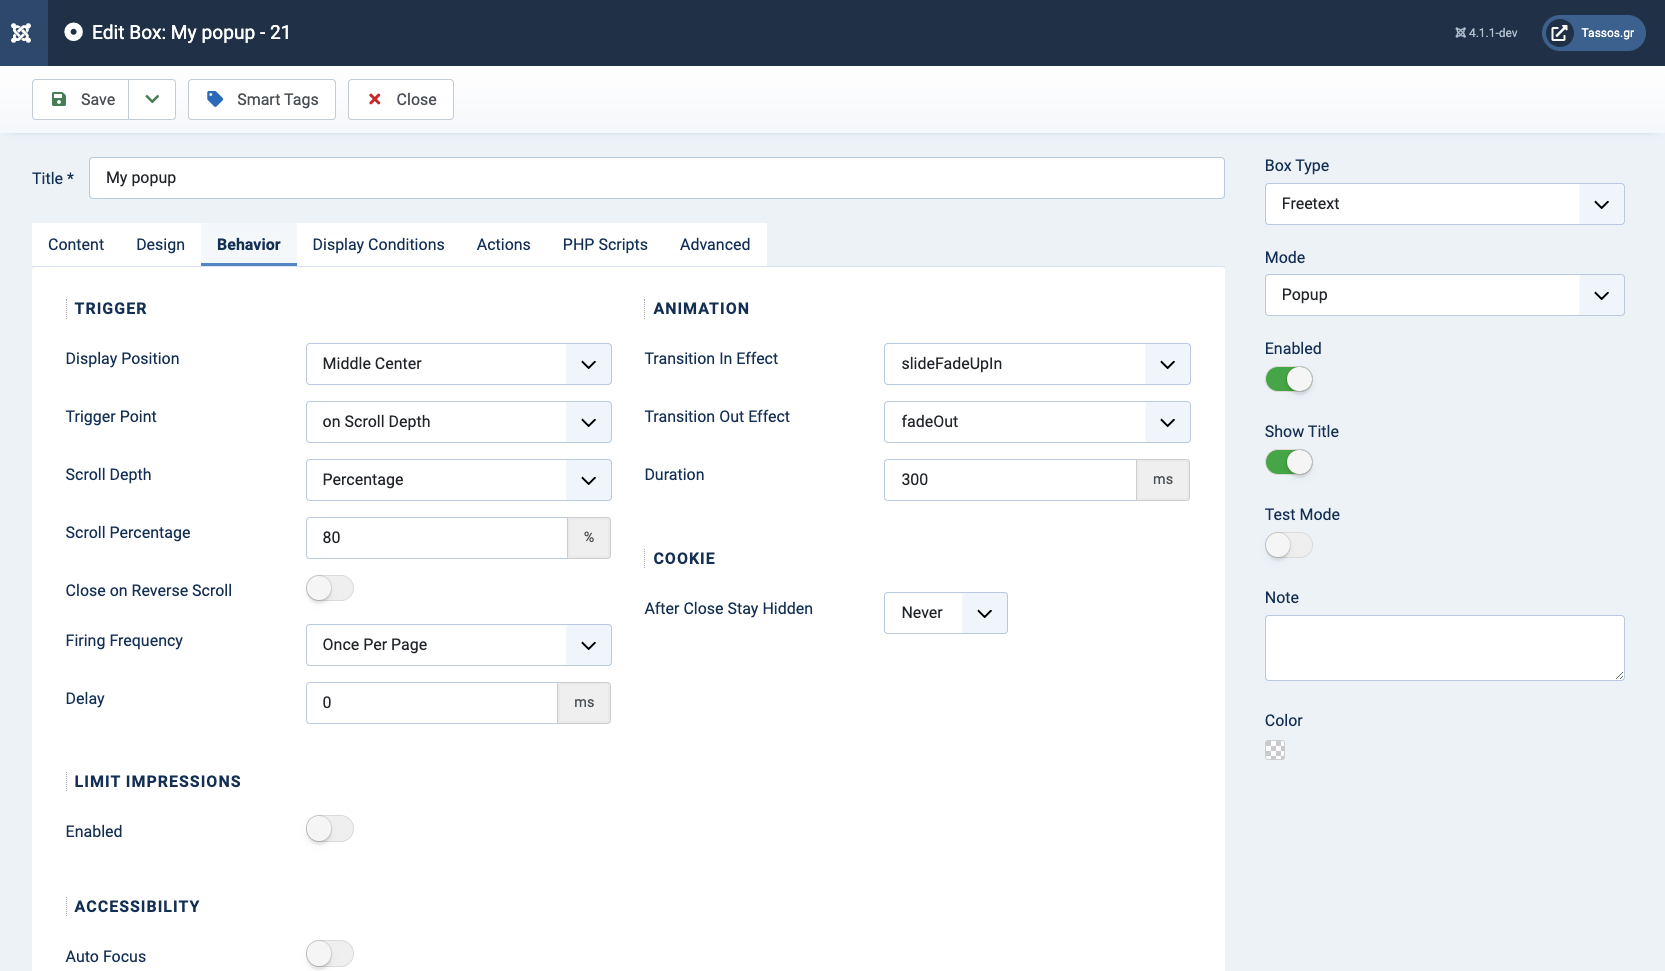Open the Transition In Effect dropdown

(1037, 364)
